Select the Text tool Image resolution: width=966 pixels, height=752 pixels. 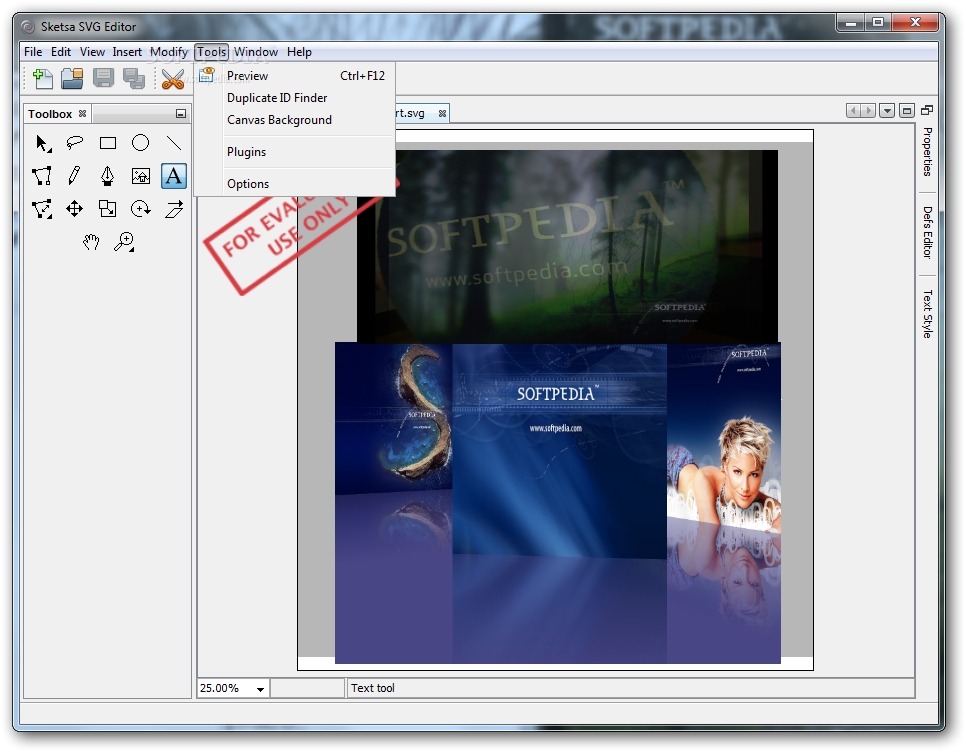(x=174, y=176)
